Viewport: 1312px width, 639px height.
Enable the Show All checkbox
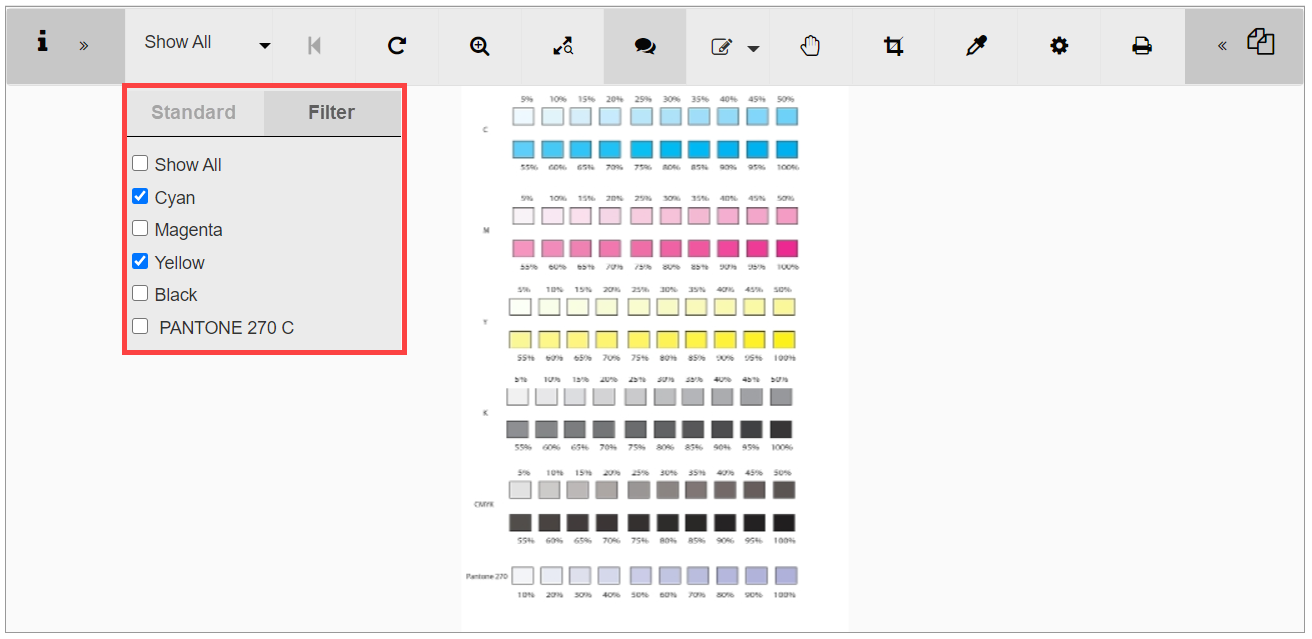pyautogui.click(x=140, y=163)
